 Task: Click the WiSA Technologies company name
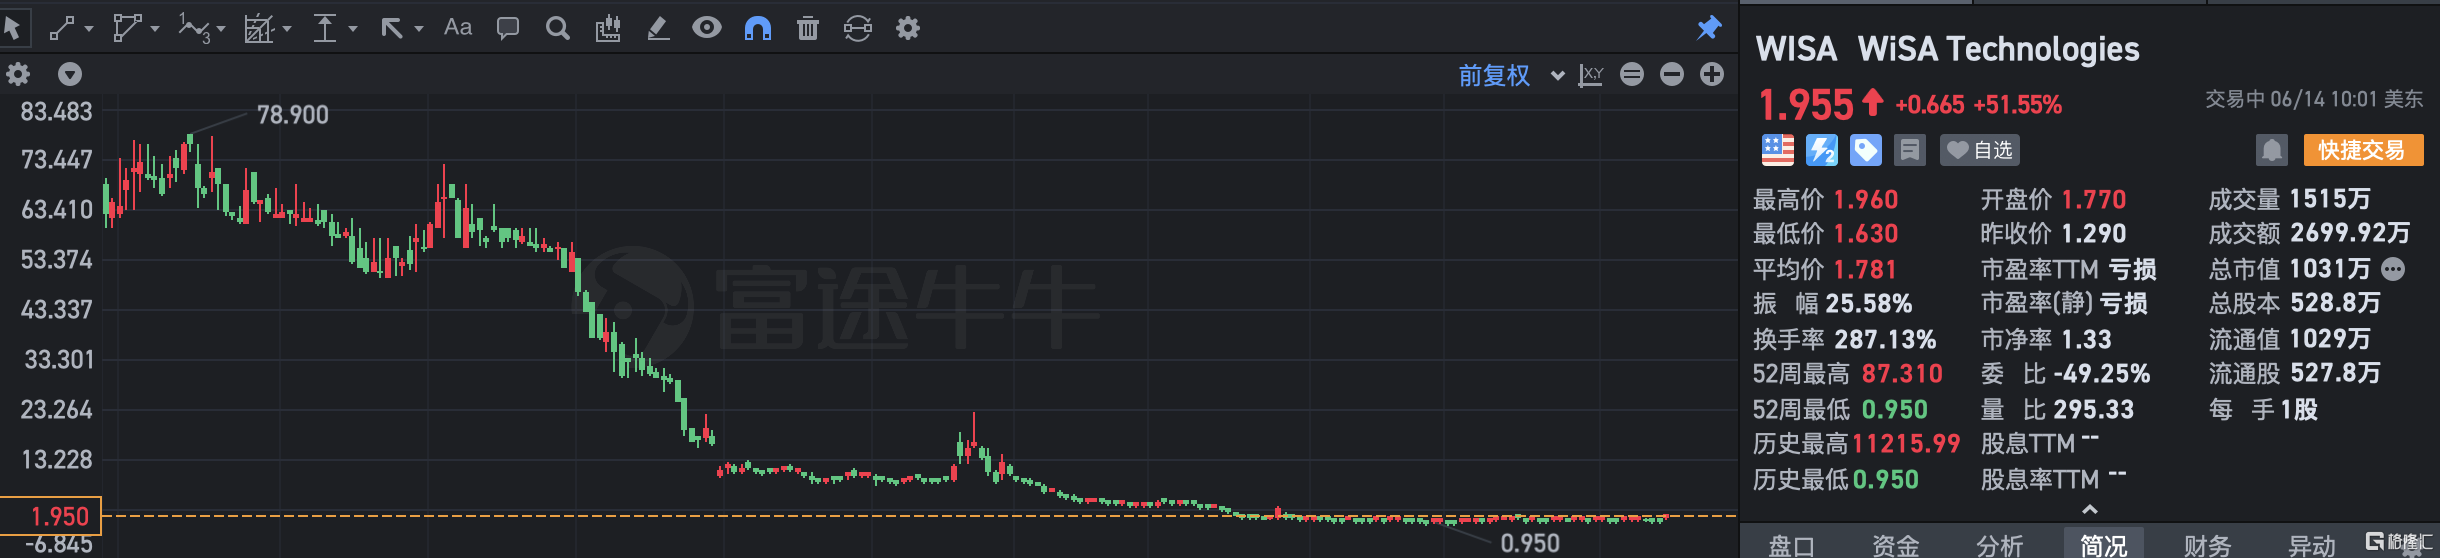(1999, 49)
